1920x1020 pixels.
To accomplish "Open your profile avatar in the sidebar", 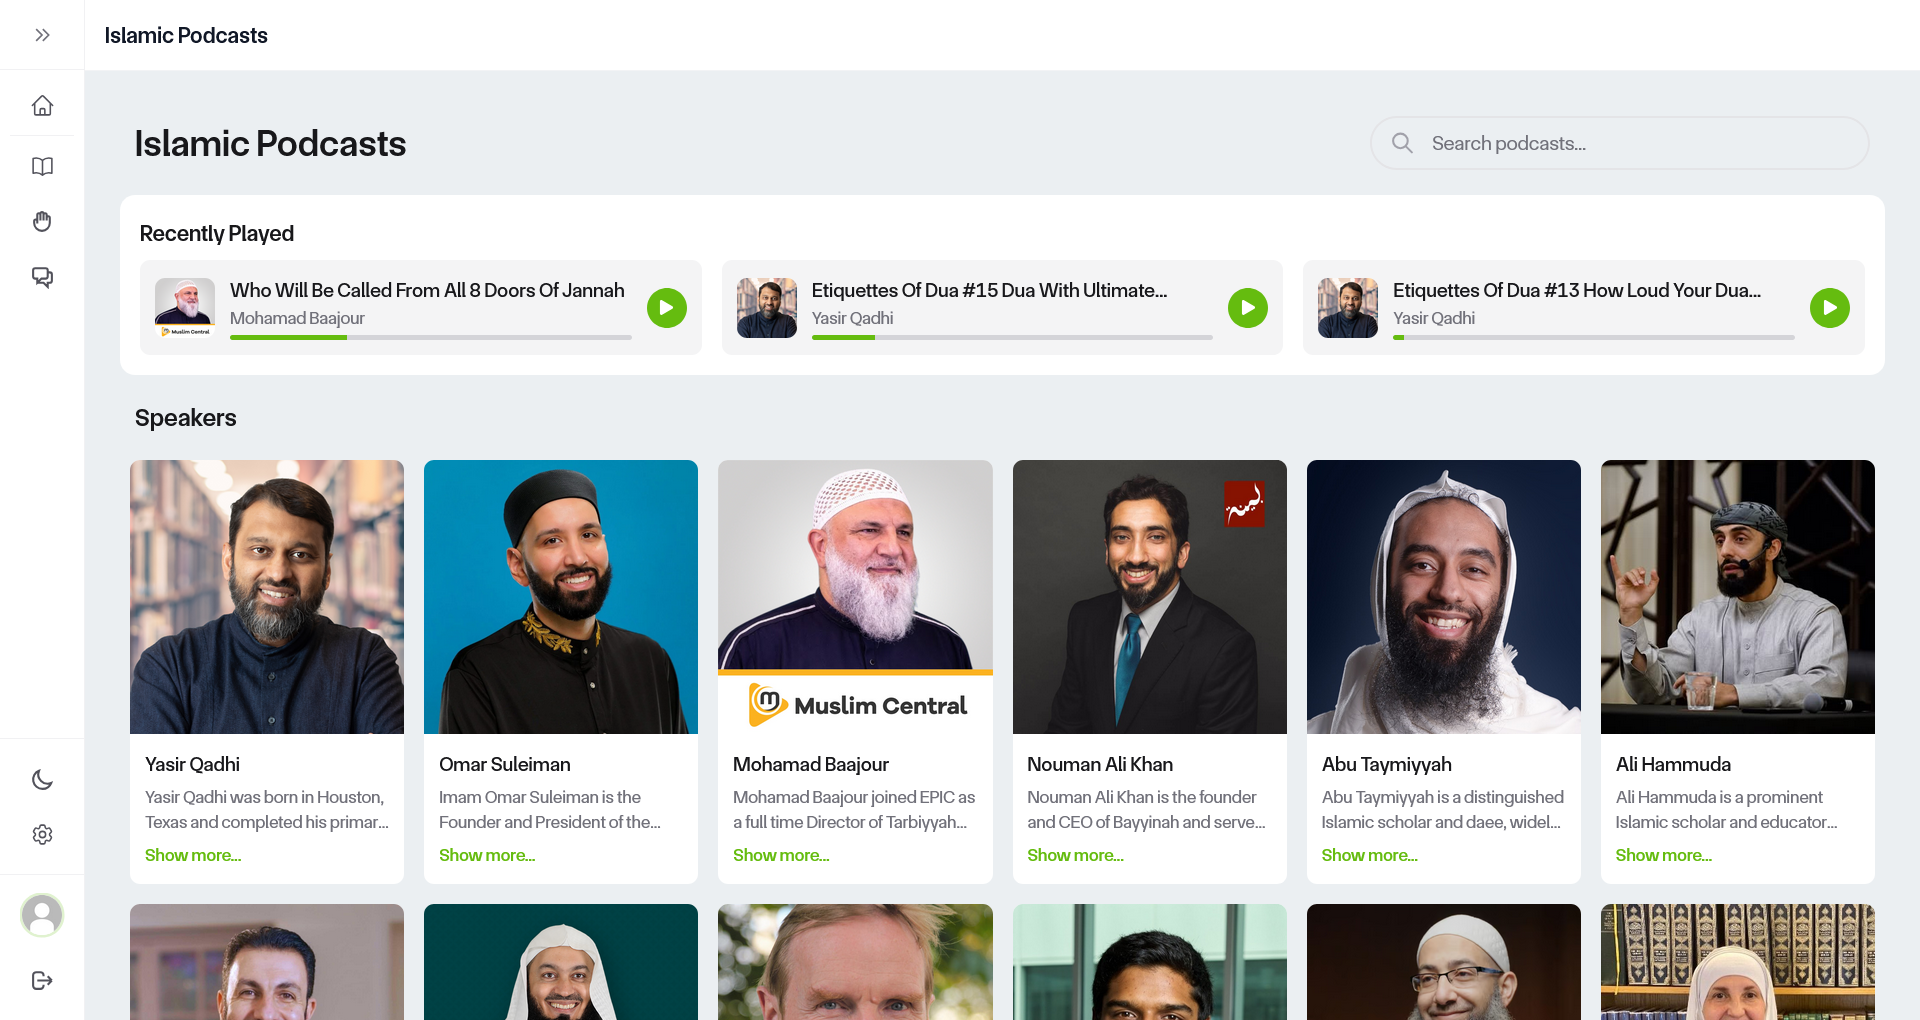I will (42, 915).
